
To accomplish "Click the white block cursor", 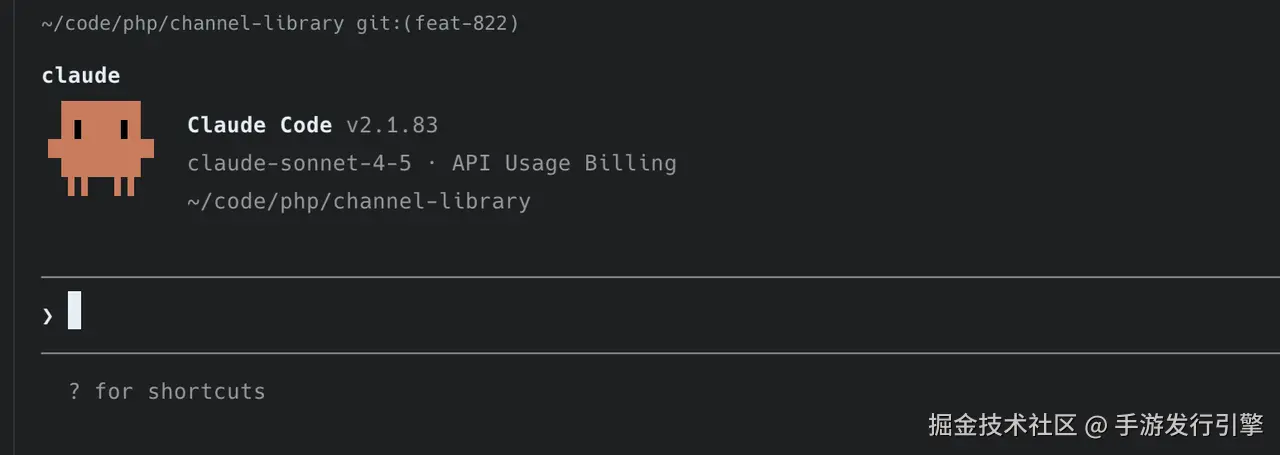I will 75,310.
